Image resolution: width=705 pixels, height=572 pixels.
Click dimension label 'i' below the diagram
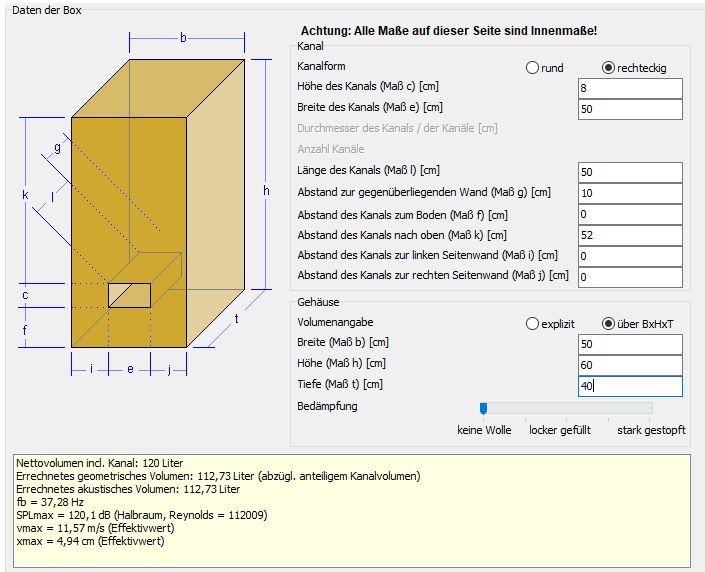tap(91, 369)
